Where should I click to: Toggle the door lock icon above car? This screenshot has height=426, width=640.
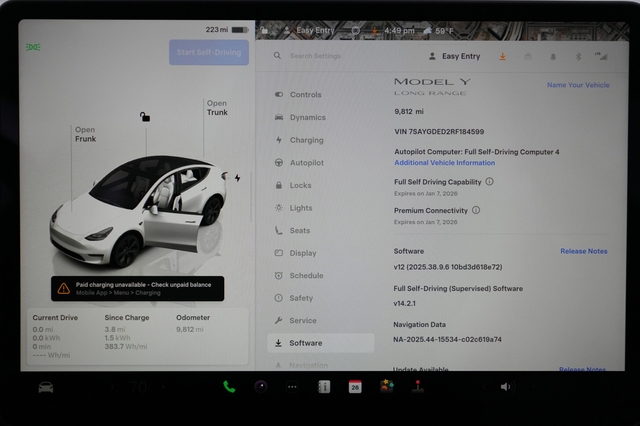(x=145, y=117)
